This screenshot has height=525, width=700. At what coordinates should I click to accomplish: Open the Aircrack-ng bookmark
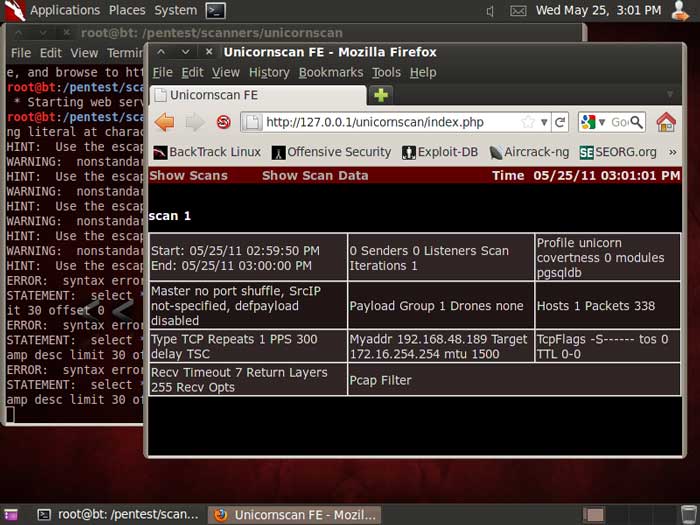[529, 152]
